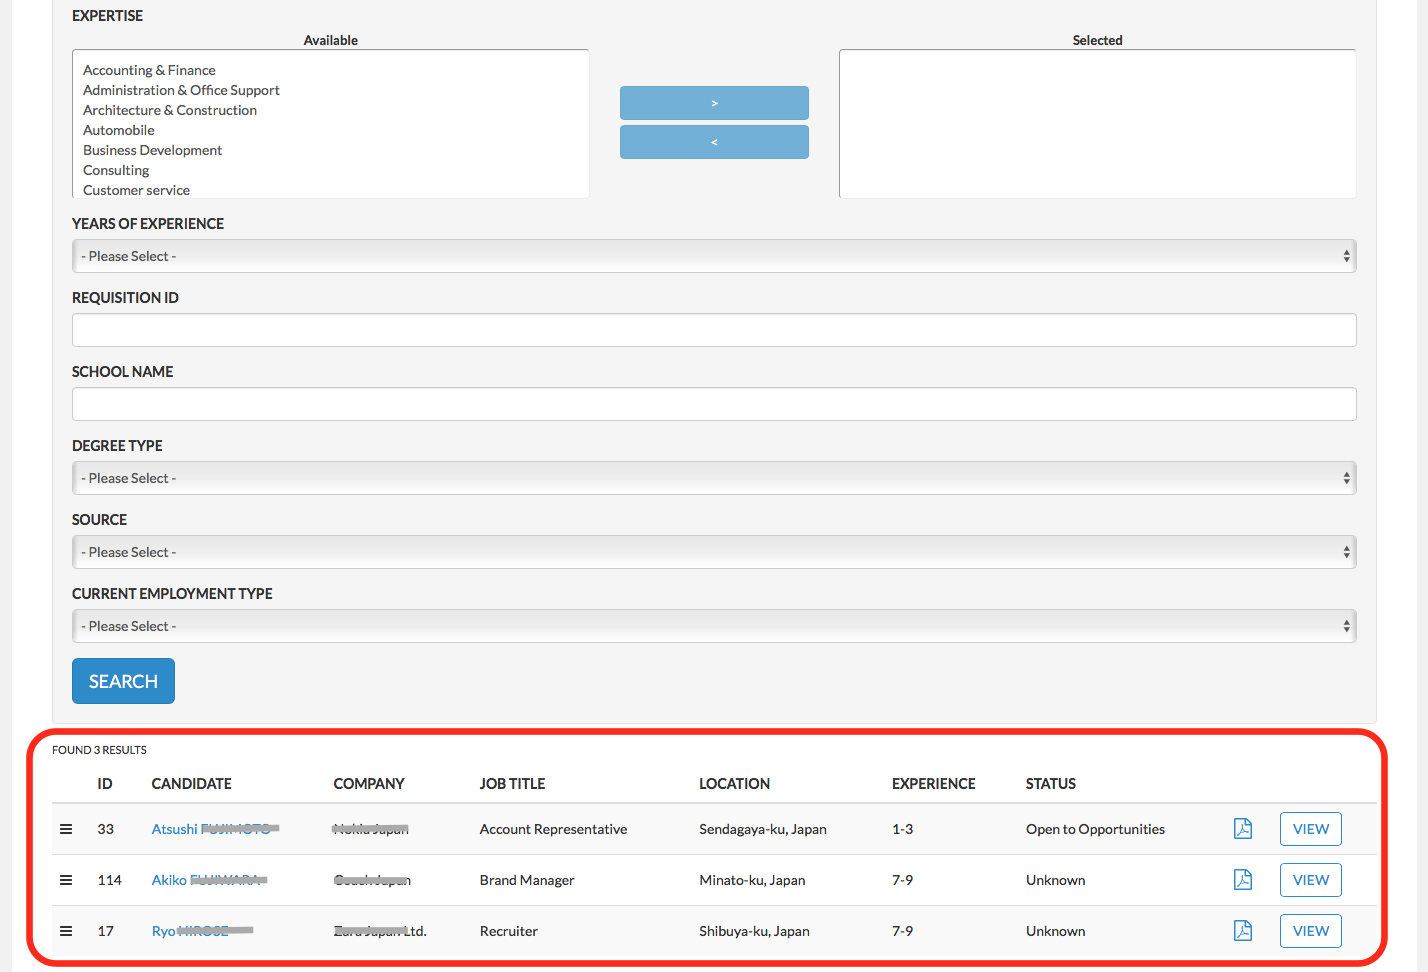The width and height of the screenshot is (1428, 972).
Task: Click into the Requisition ID field
Action: click(x=713, y=330)
